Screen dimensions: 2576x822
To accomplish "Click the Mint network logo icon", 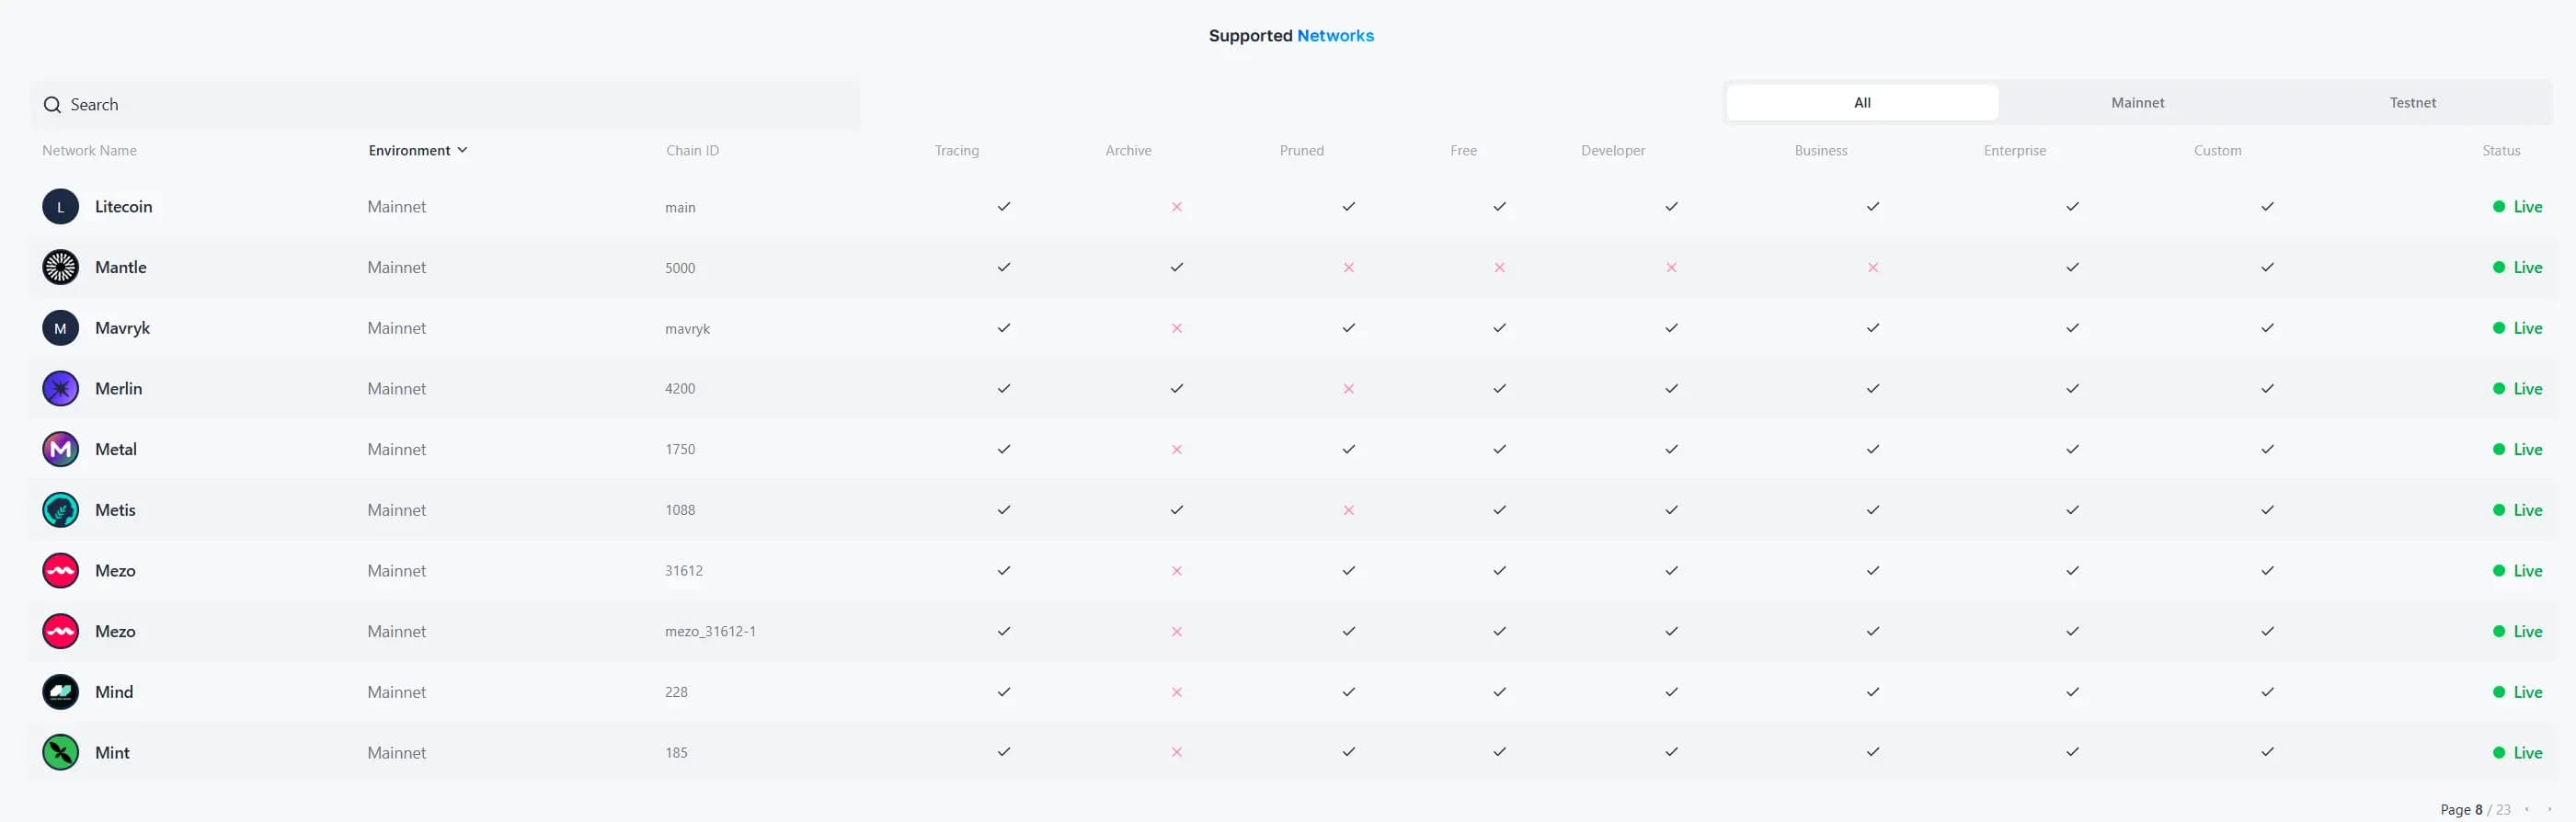I will tap(60, 752).
